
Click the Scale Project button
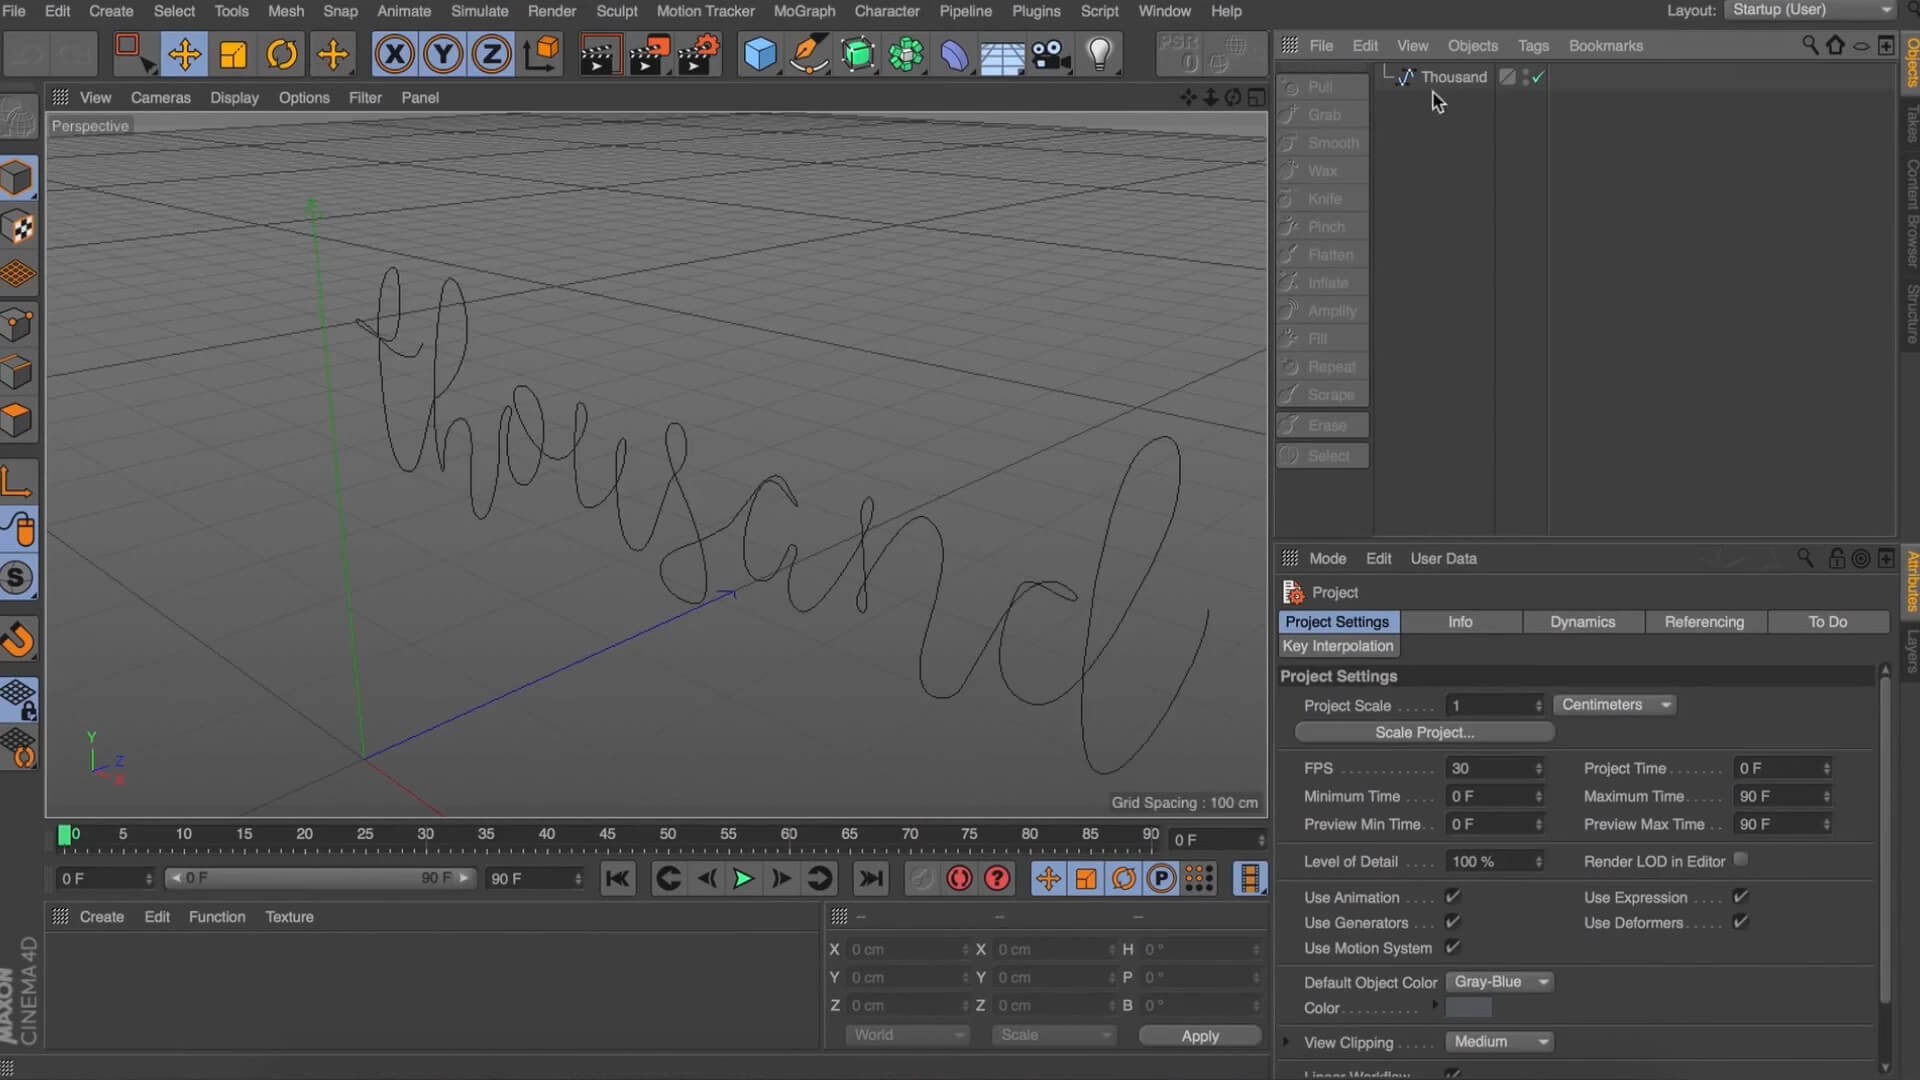[1424, 732]
